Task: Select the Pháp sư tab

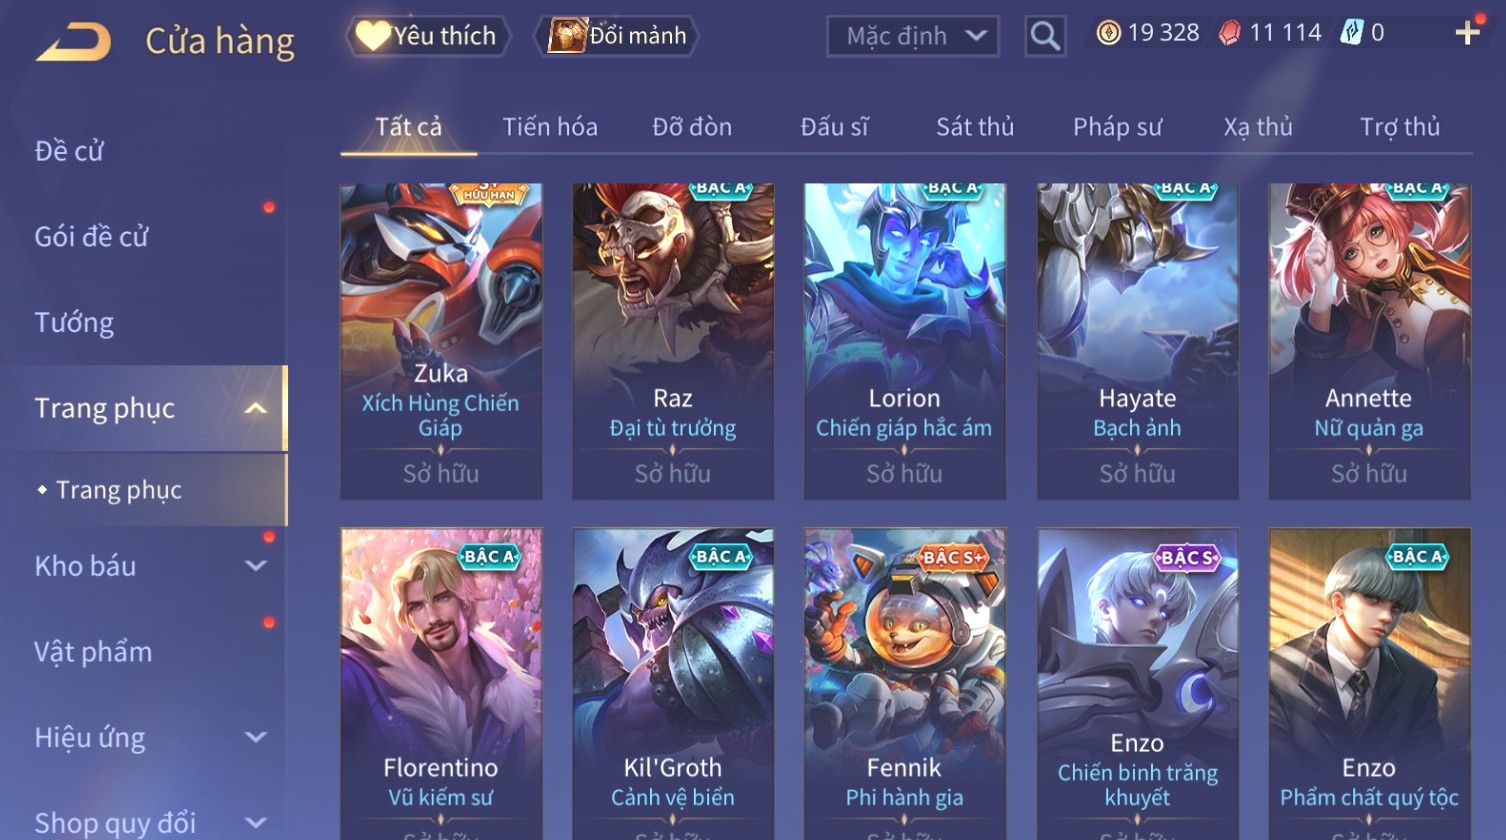Action: 1117,127
